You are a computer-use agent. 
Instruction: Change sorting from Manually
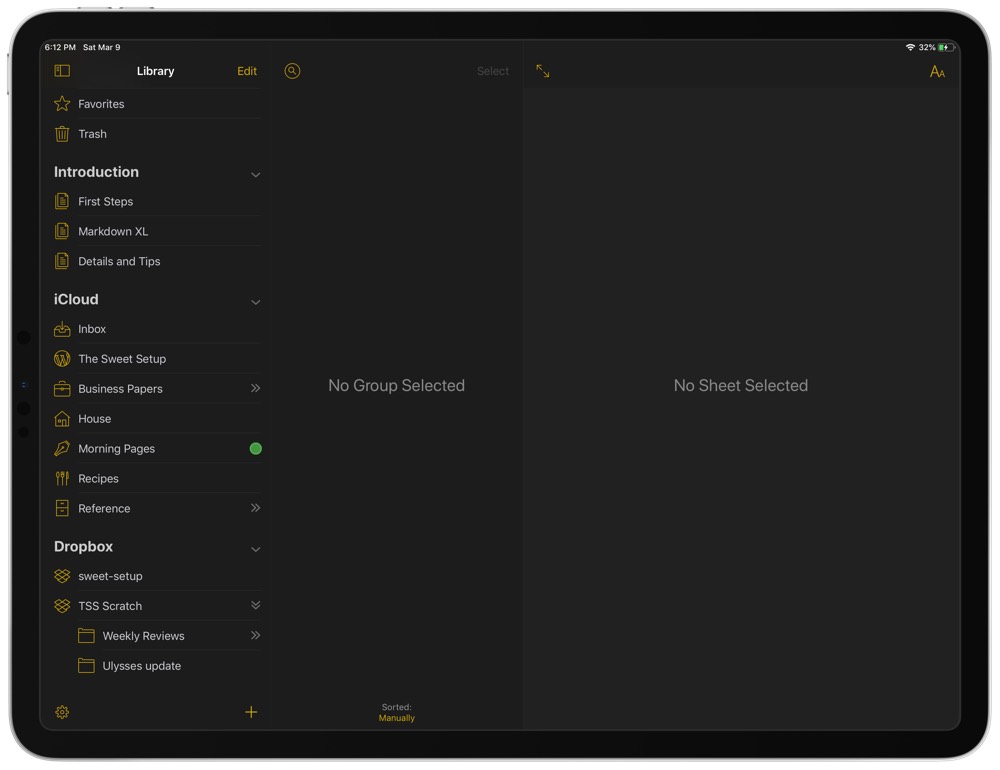coord(397,718)
